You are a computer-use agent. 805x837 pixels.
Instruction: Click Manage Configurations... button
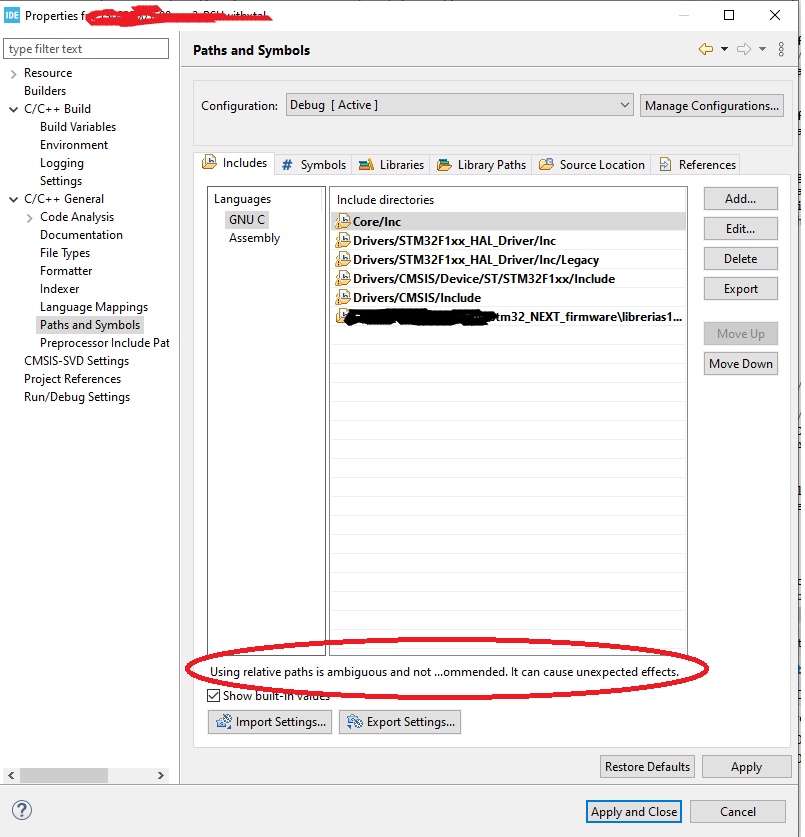[712, 106]
